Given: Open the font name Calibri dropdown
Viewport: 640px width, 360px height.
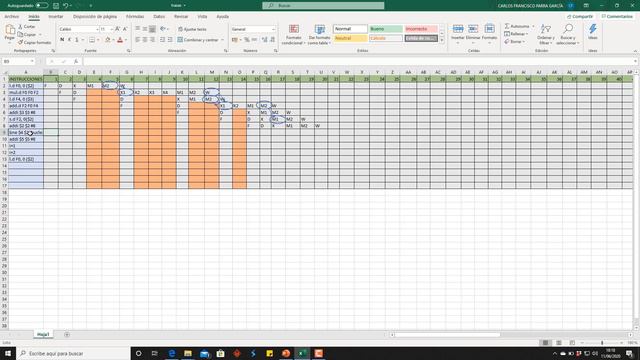Looking at the screenshot, I should 98,29.
